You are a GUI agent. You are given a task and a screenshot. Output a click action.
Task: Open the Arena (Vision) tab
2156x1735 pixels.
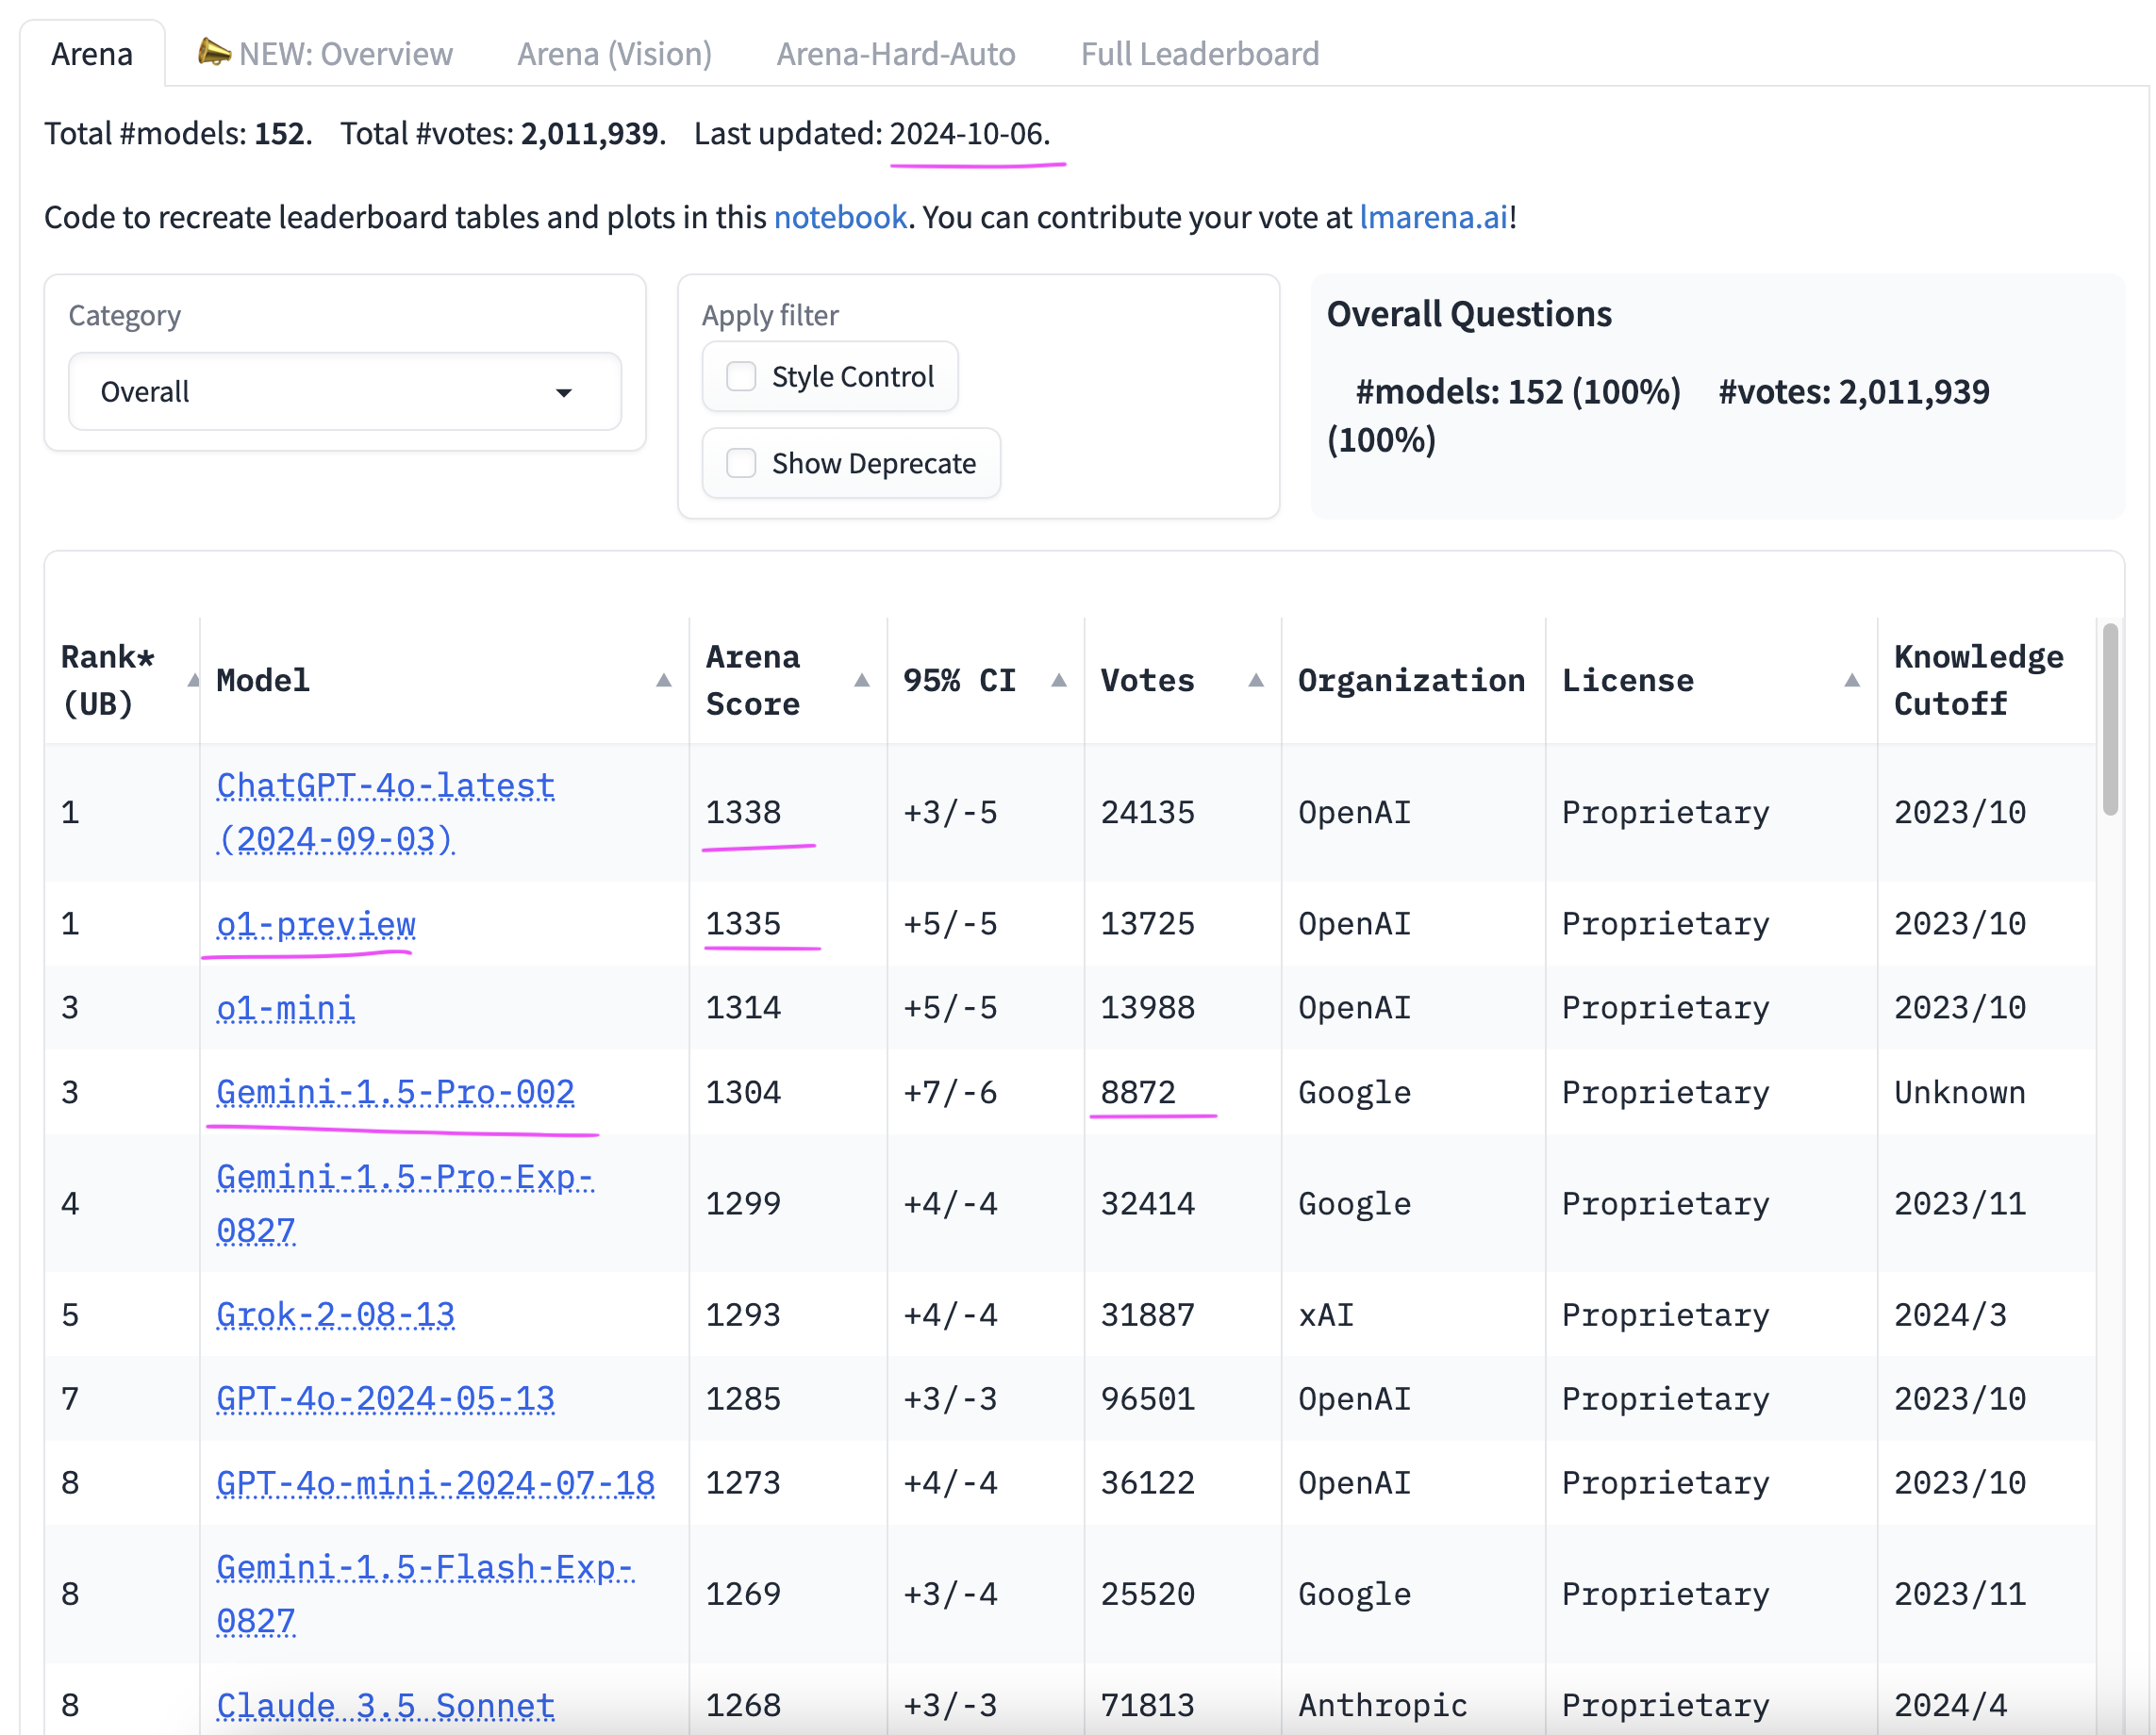coord(614,54)
